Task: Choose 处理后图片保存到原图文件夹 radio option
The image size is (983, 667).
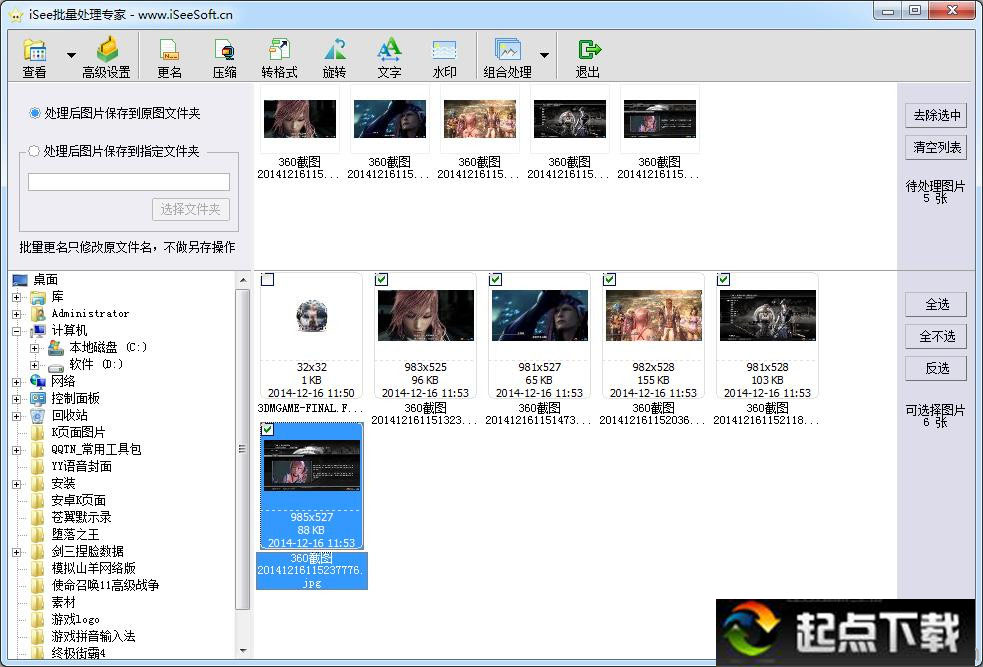Action: 34,113
